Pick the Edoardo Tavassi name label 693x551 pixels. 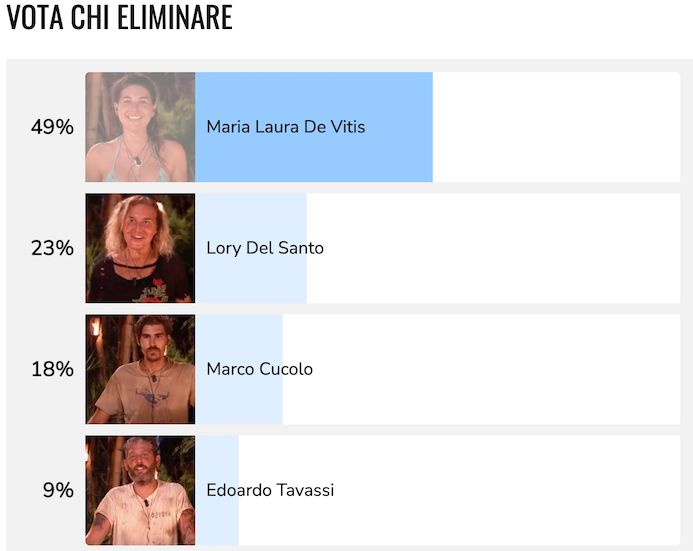270,490
